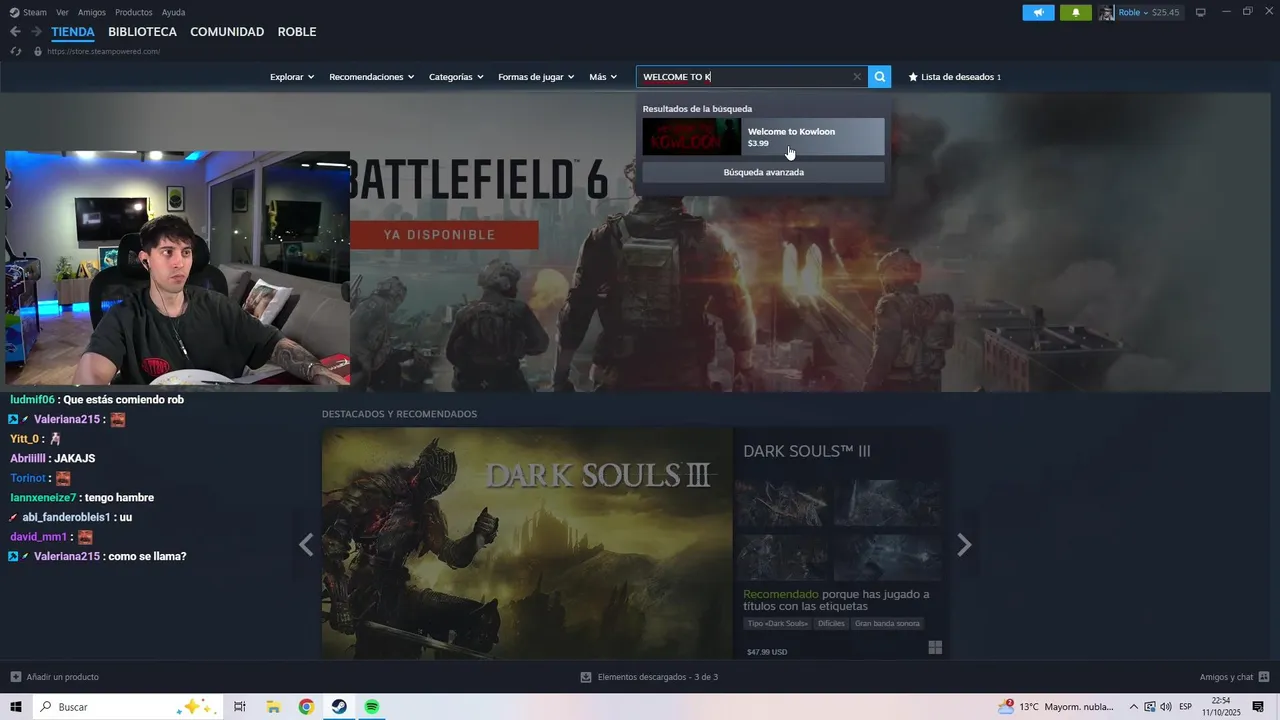Open Task View in taskbar
1280x720 pixels.
[240, 707]
